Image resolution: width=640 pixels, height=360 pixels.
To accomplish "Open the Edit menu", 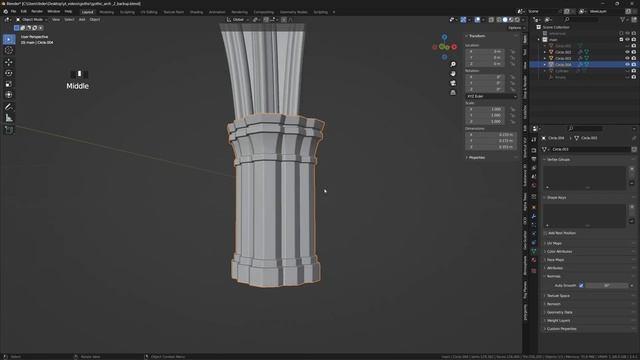I will tap(24, 11).
